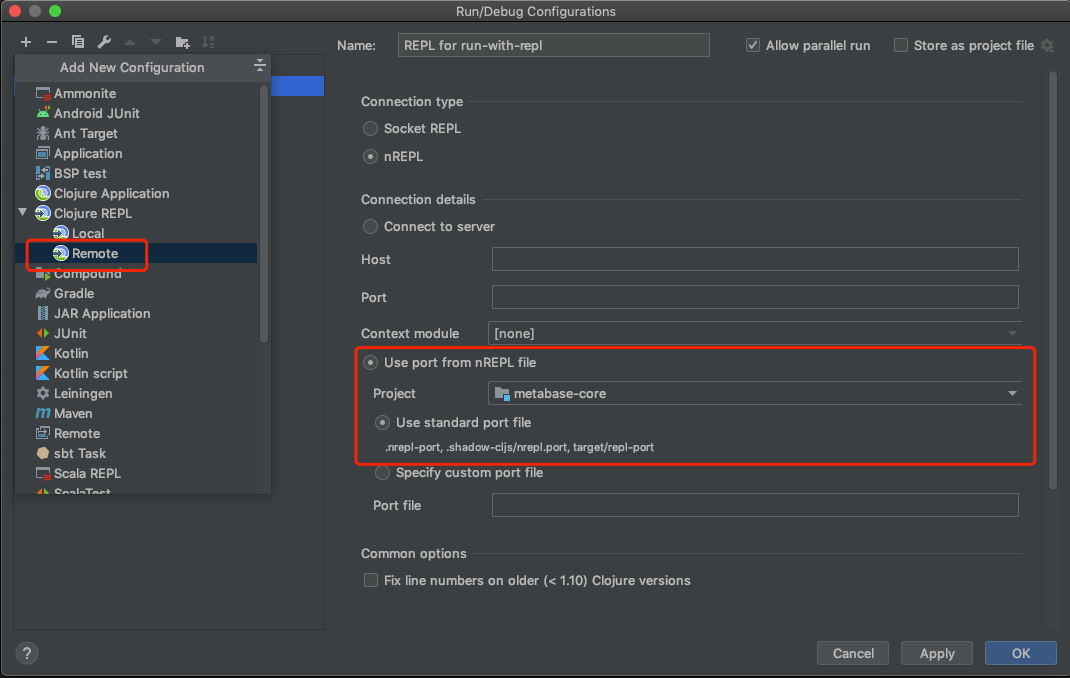Click the Apply button
1070x678 pixels.
(937, 653)
